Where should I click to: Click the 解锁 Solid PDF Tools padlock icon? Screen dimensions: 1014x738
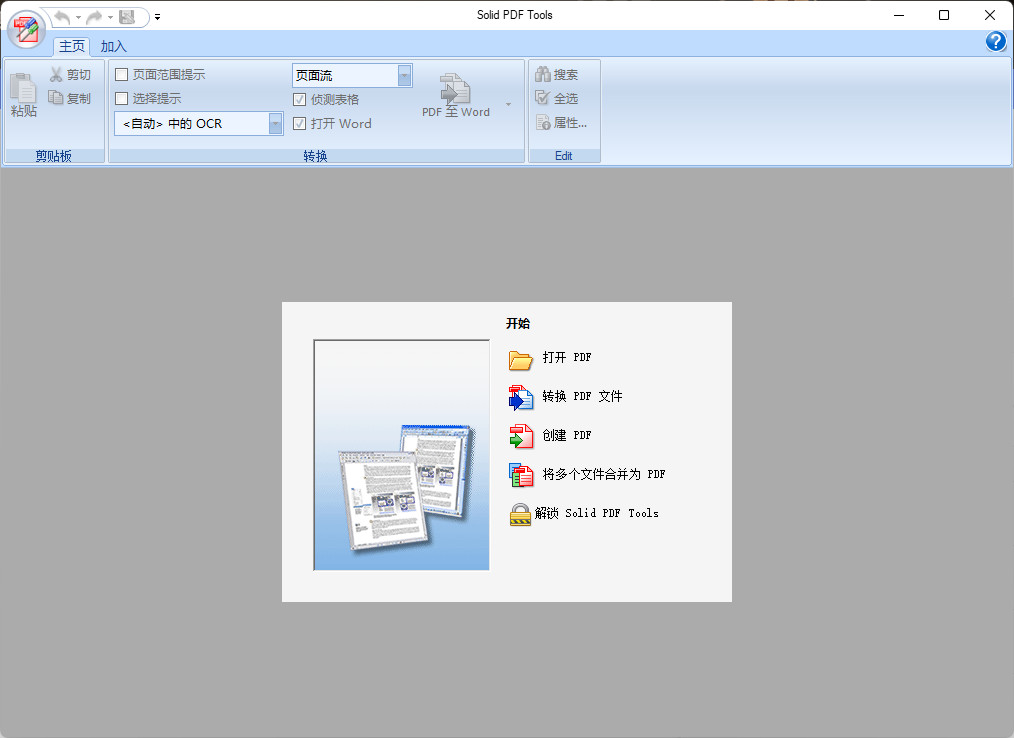520,515
